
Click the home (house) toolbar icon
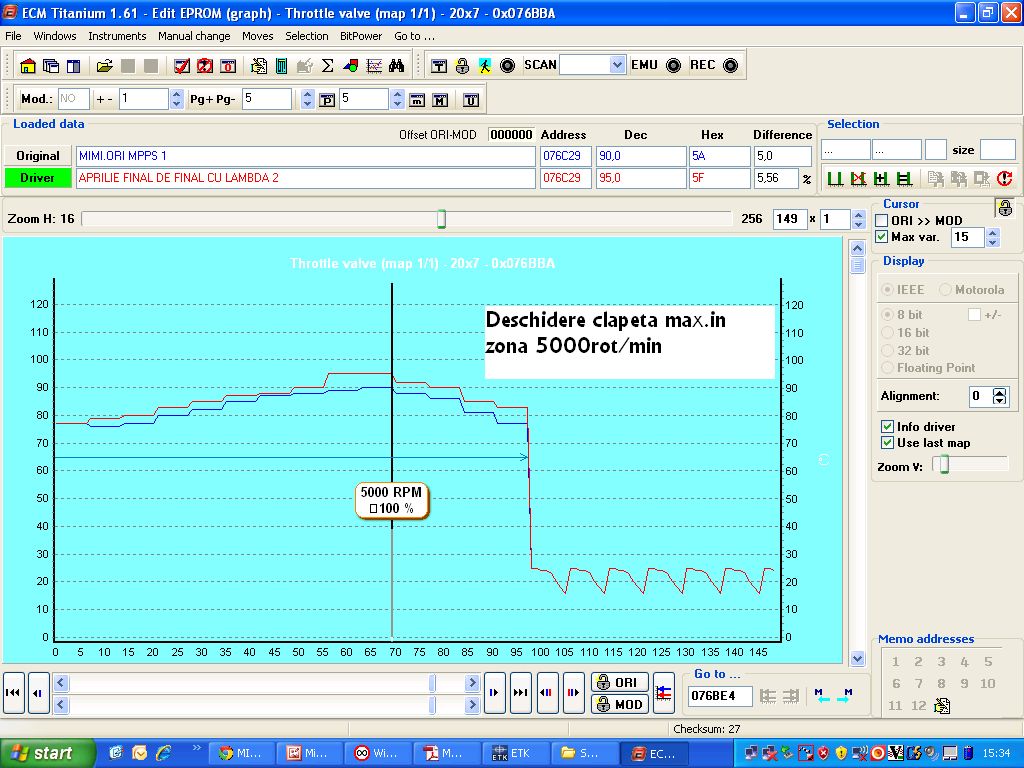(28, 66)
